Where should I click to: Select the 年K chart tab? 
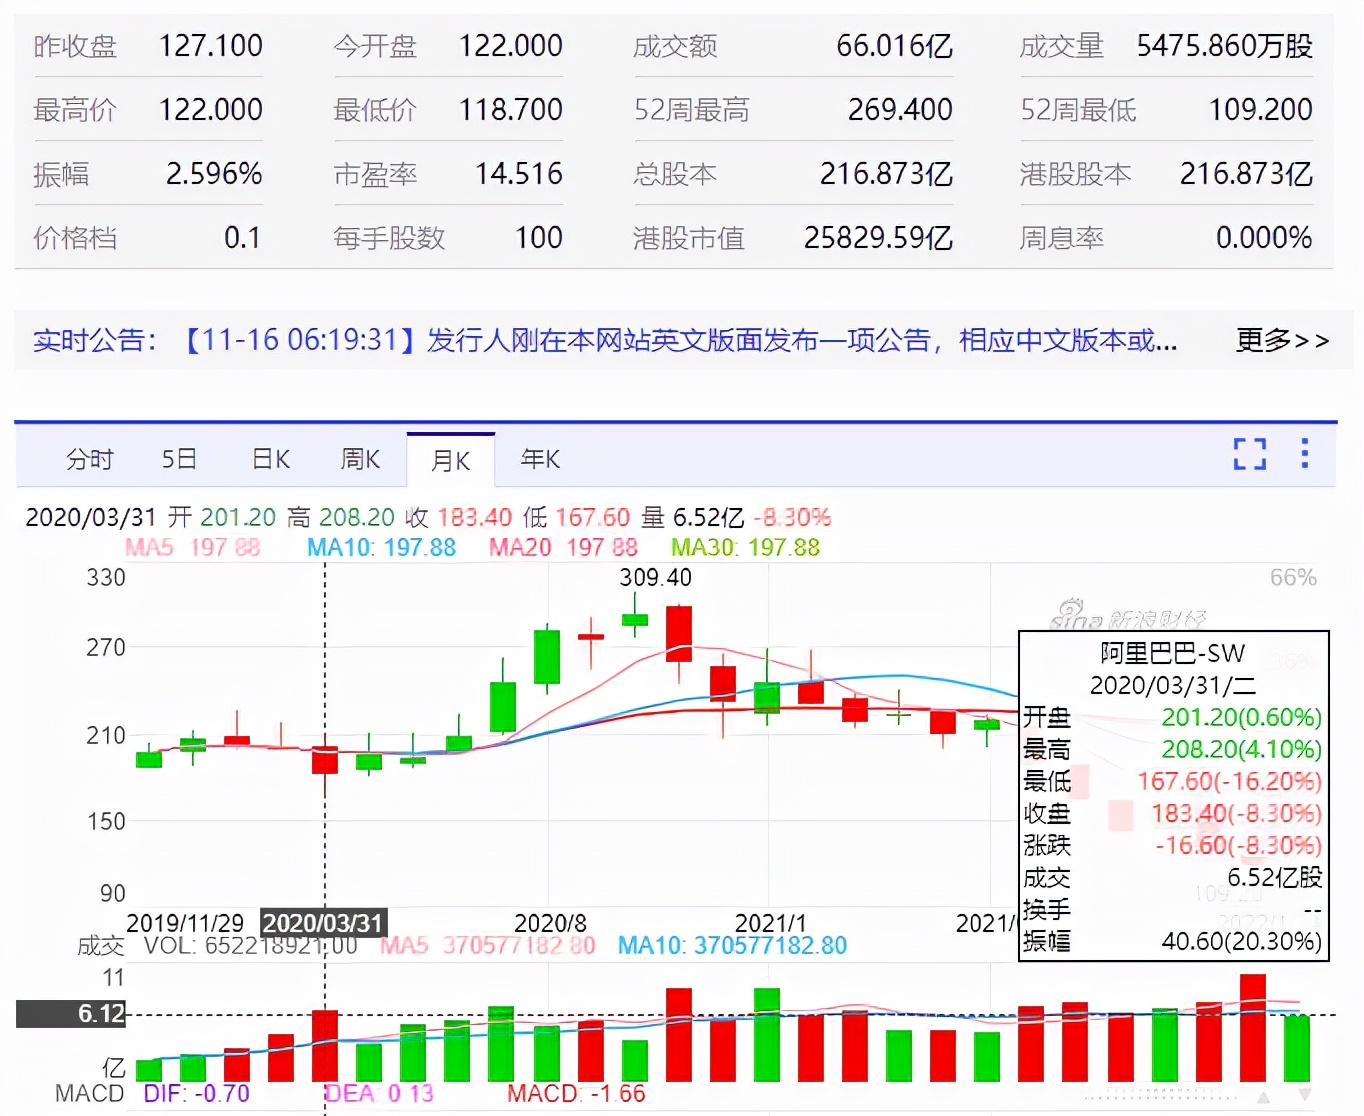click(x=540, y=459)
